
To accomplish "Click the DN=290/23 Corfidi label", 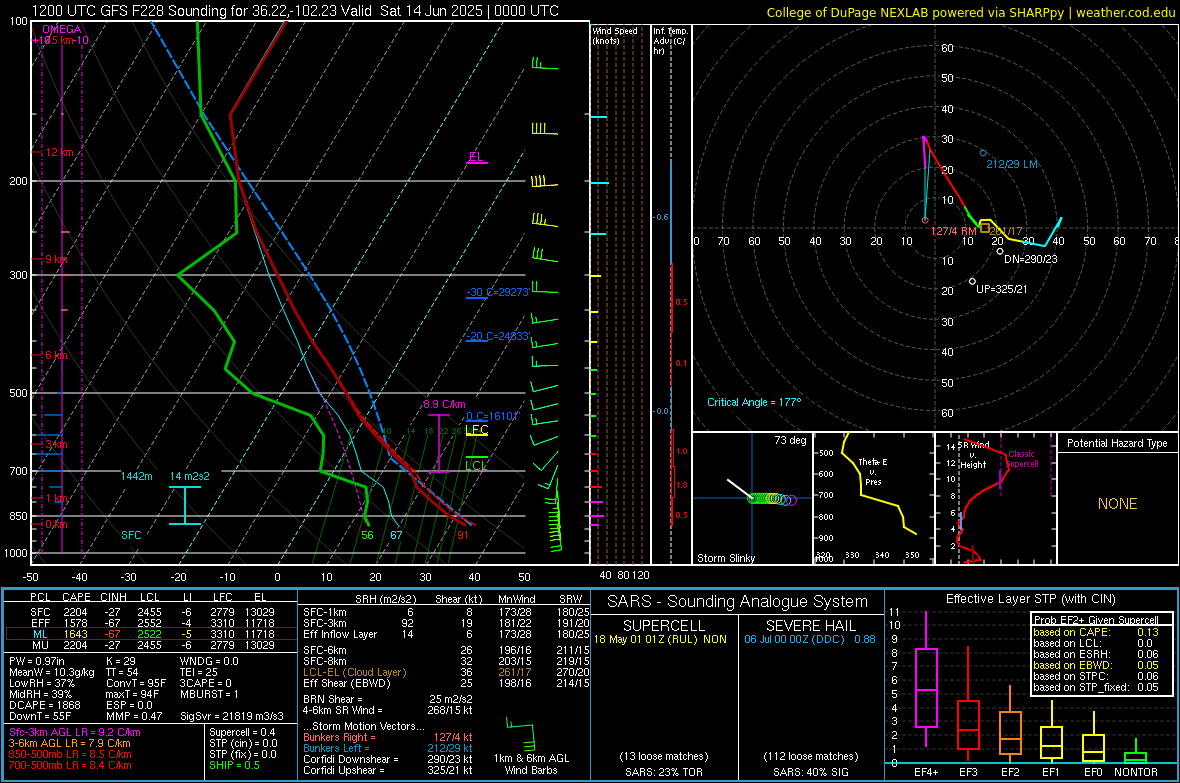I will pyautogui.click(x=1031, y=259).
